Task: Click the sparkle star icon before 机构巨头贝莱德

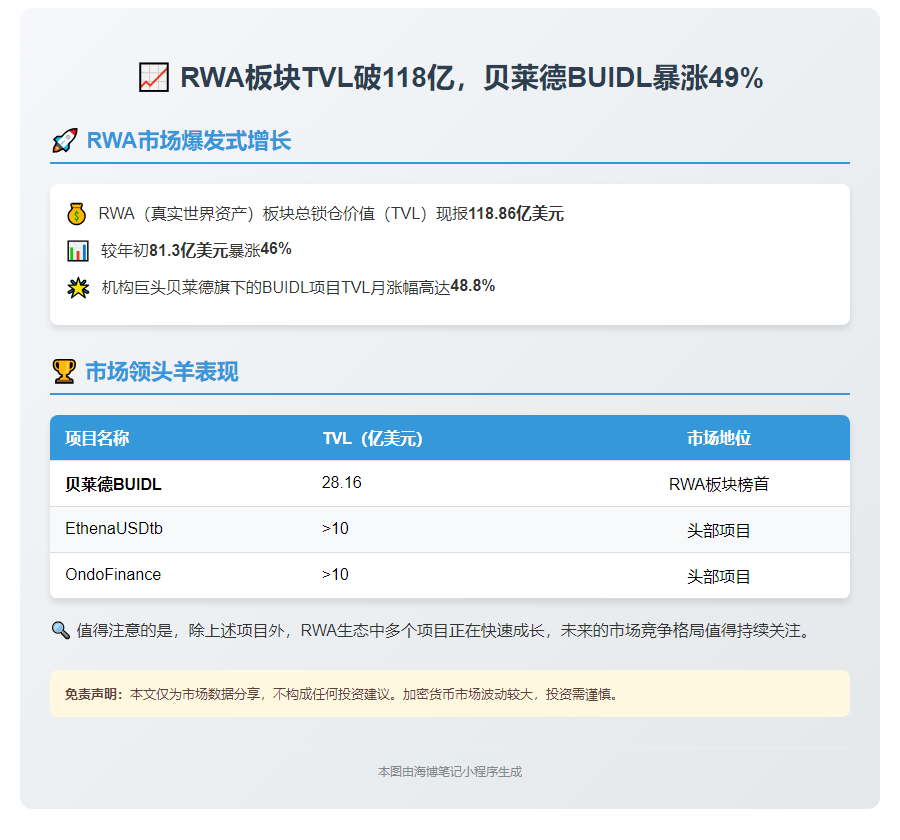Action: [x=78, y=288]
